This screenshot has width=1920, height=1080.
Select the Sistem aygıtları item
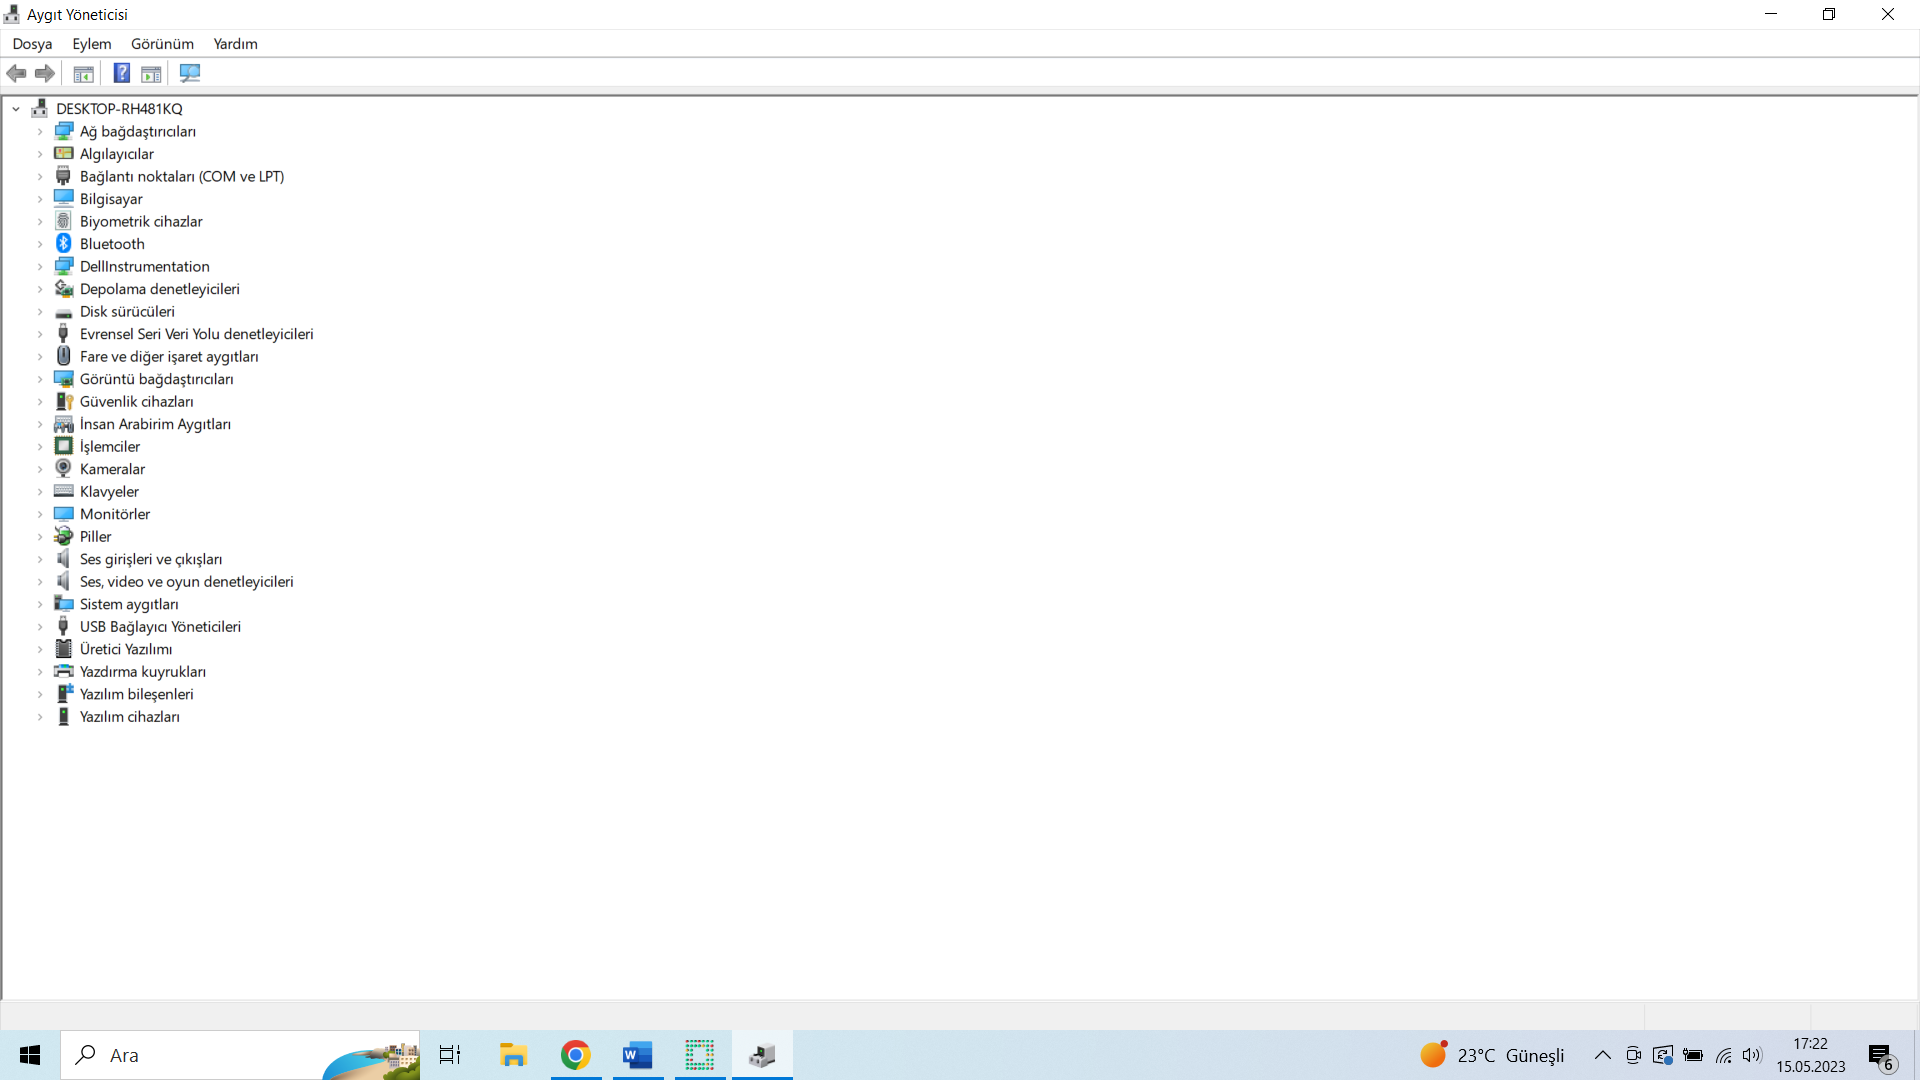[129, 604]
